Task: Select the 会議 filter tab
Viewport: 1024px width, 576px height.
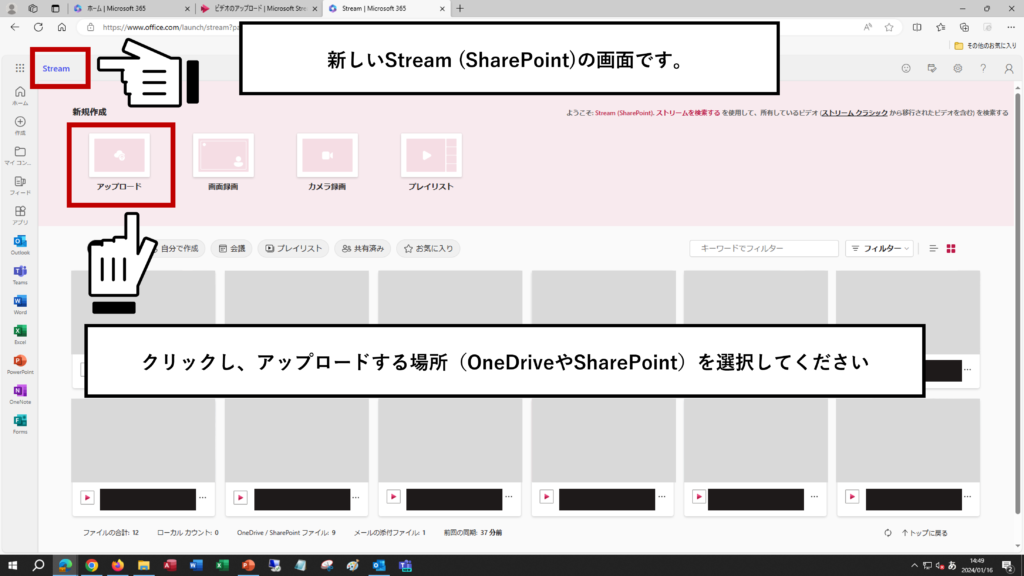Action: point(232,248)
